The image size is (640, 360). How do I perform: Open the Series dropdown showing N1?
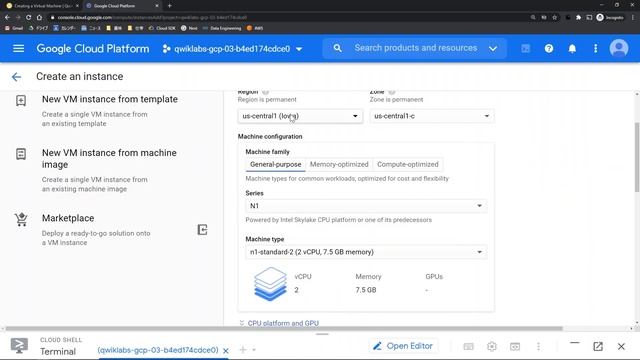366,206
